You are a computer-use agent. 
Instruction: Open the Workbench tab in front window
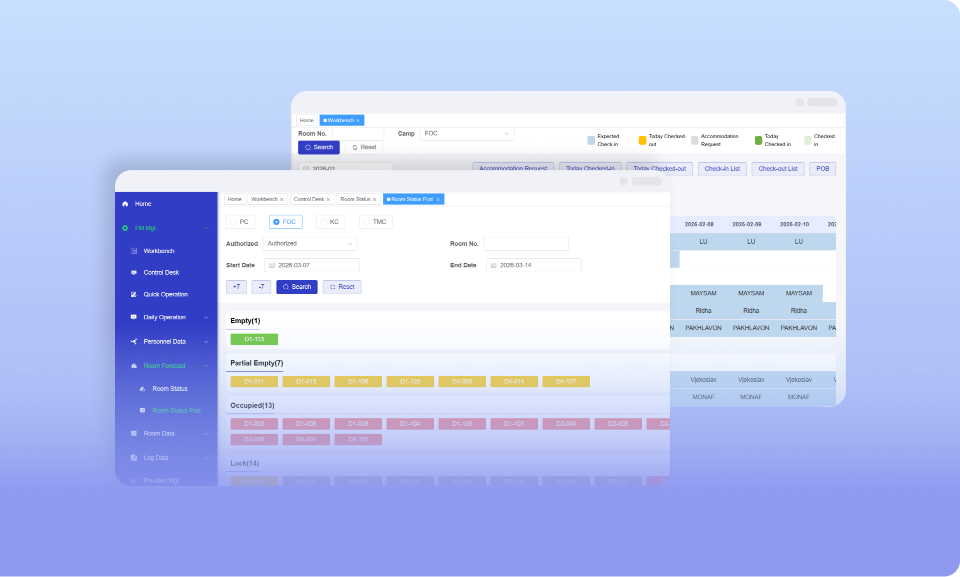point(265,200)
